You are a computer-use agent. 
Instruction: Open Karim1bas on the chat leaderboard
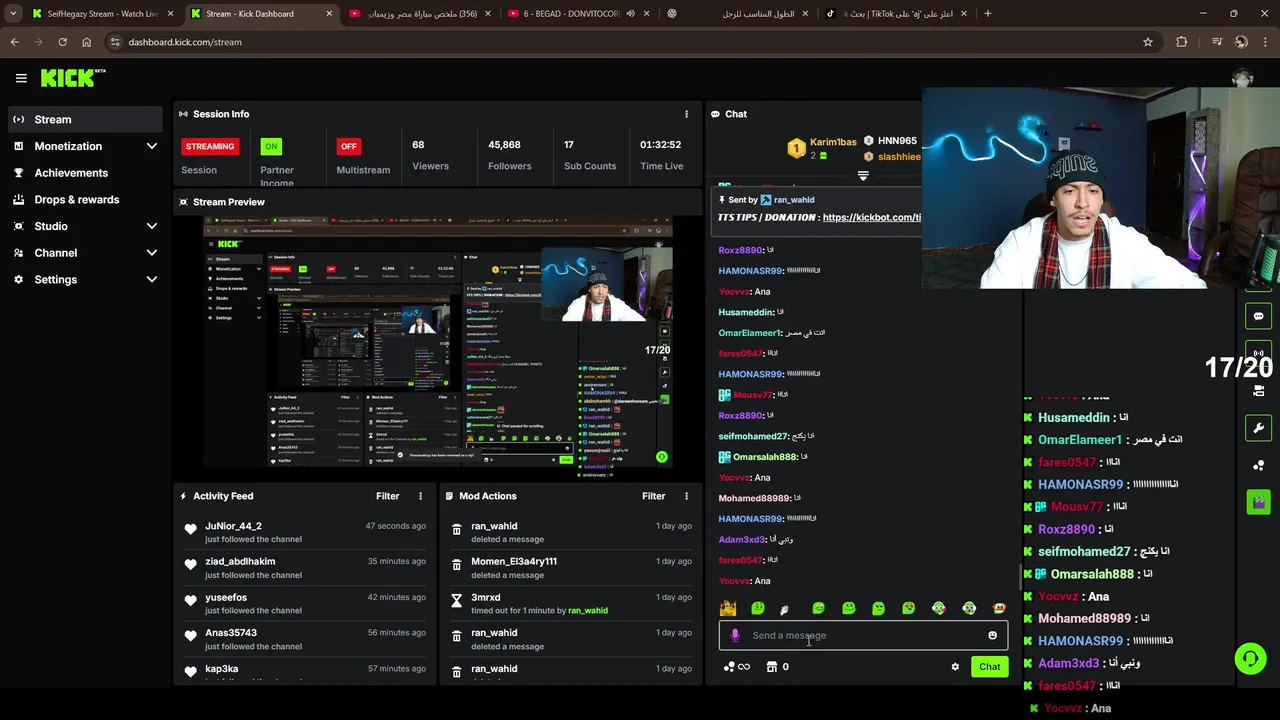pyautogui.click(x=833, y=142)
